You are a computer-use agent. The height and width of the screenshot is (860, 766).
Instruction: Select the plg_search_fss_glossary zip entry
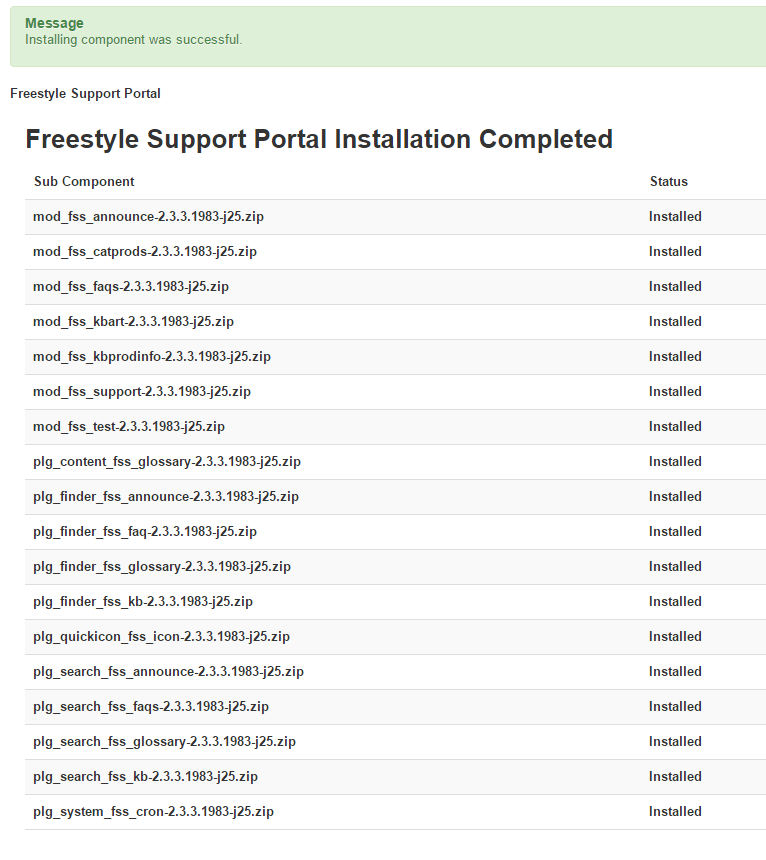tap(164, 742)
